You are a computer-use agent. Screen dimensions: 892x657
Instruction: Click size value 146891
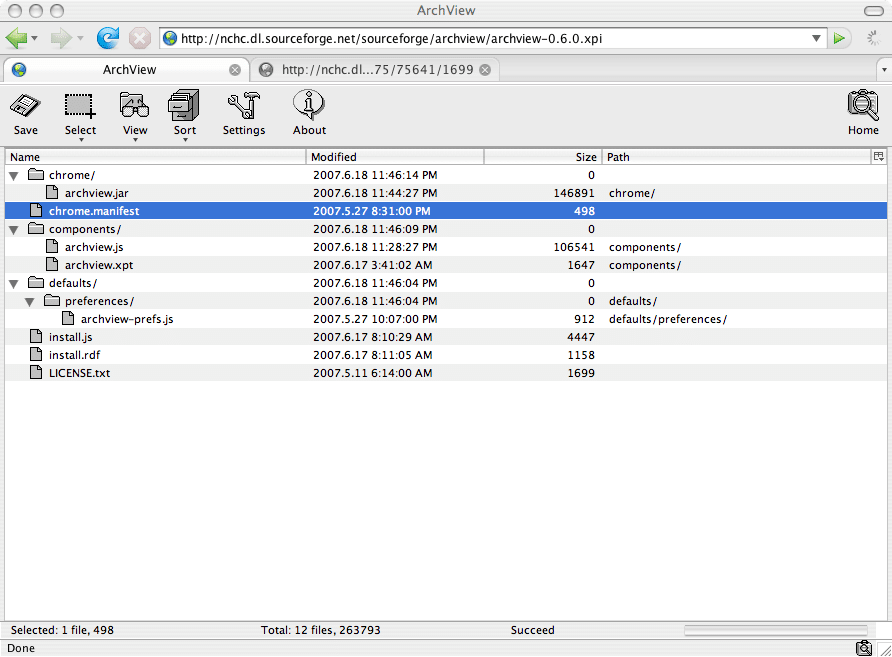[574, 193]
